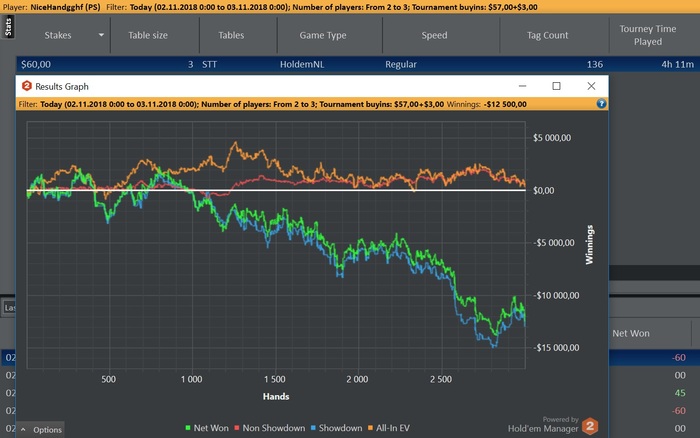700x438 pixels.
Task: Maximize the Results Graph window
Action: click(556, 86)
